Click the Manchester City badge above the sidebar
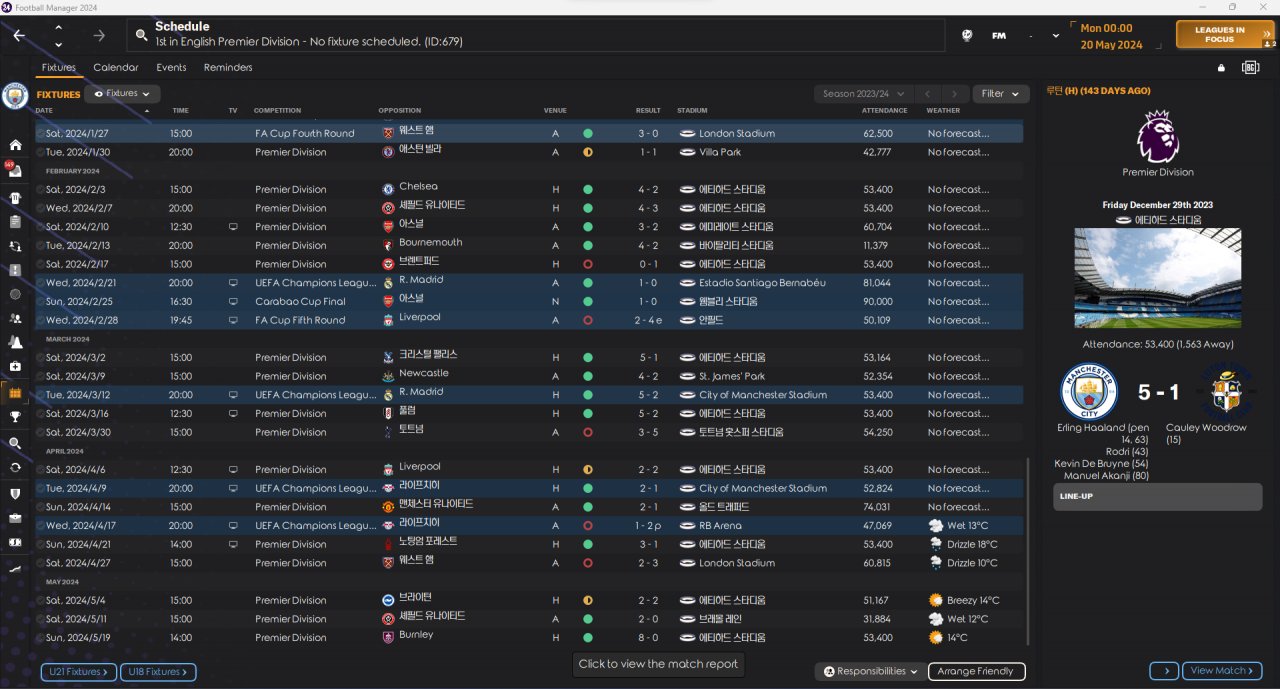The width and height of the screenshot is (1280, 689). 15,95
